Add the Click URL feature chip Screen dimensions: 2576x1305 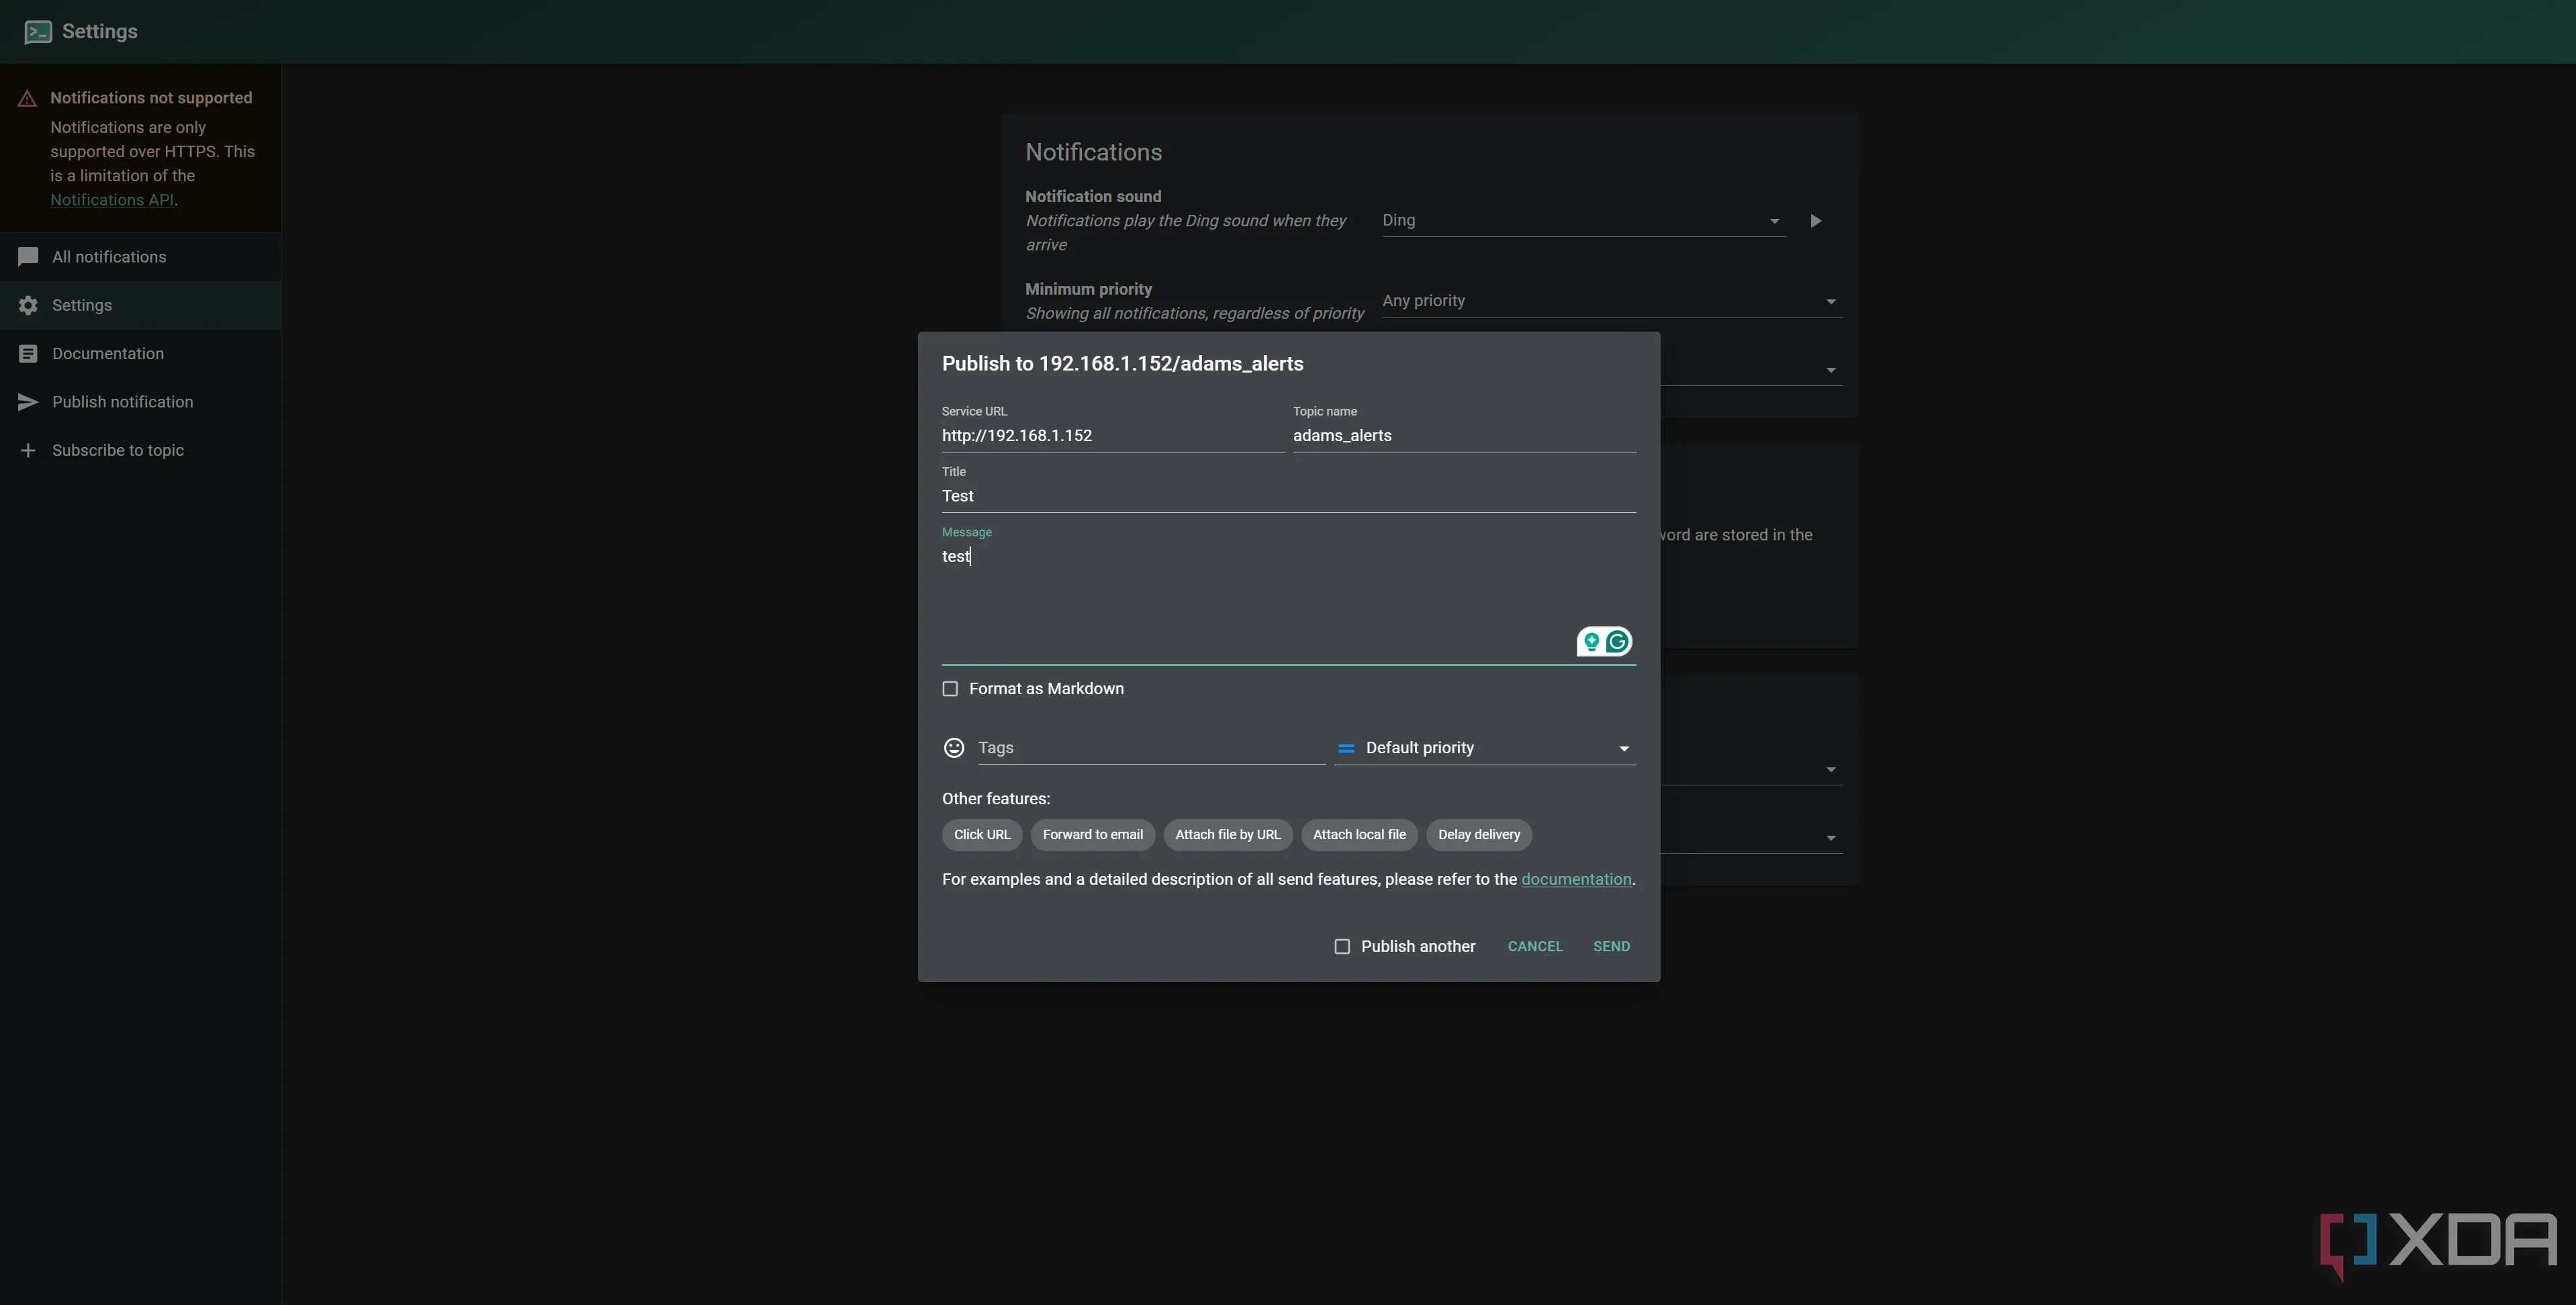(982, 835)
